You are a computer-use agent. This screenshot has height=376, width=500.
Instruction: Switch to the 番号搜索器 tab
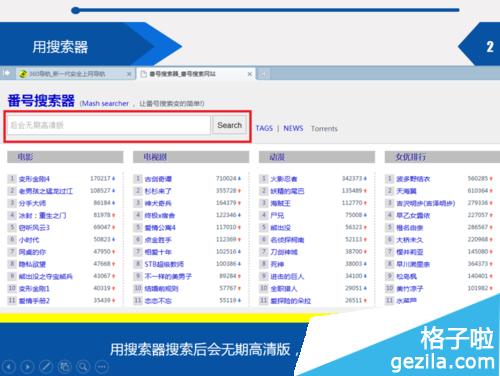(x=196, y=74)
